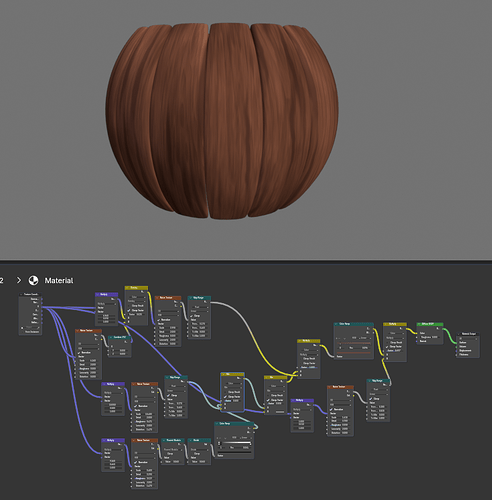Viewport: 492px width, 500px height.
Task: Open the Floored Modulo operation dropdown
Action: pyautogui.click(x=173, y=450)
